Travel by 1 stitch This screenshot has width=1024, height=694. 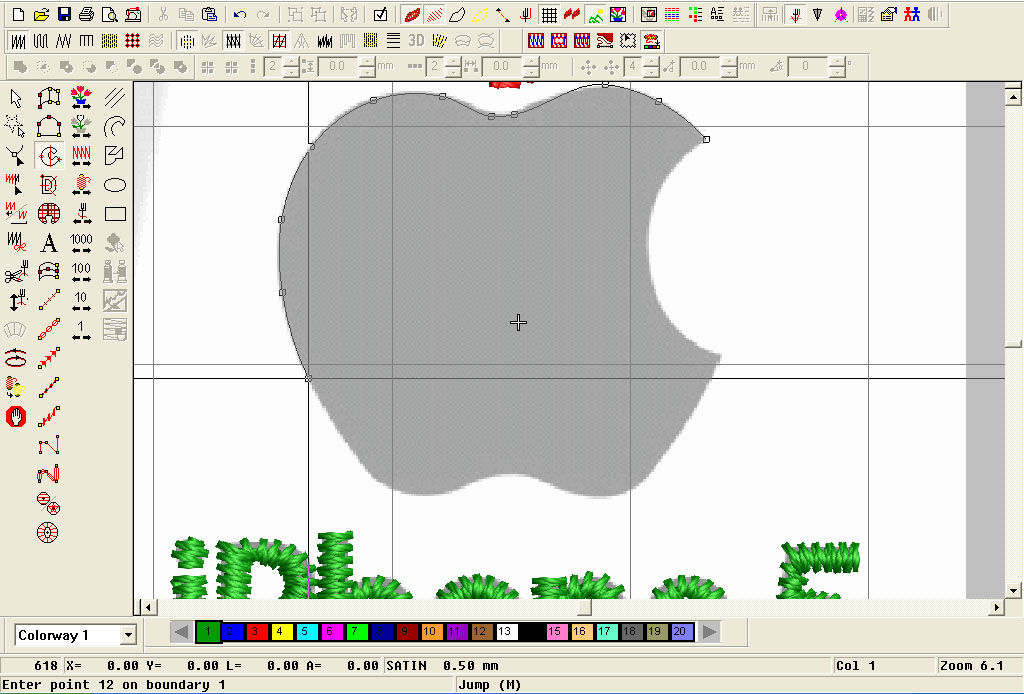click(81, 330)
